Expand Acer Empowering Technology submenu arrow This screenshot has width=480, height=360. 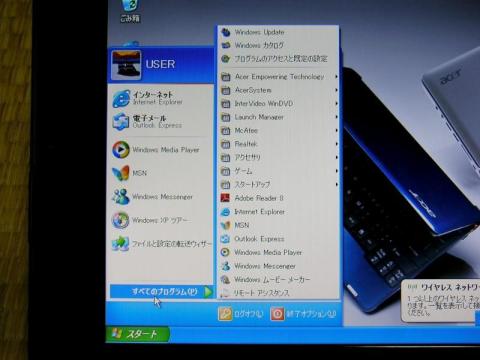(x=336, y=77)
